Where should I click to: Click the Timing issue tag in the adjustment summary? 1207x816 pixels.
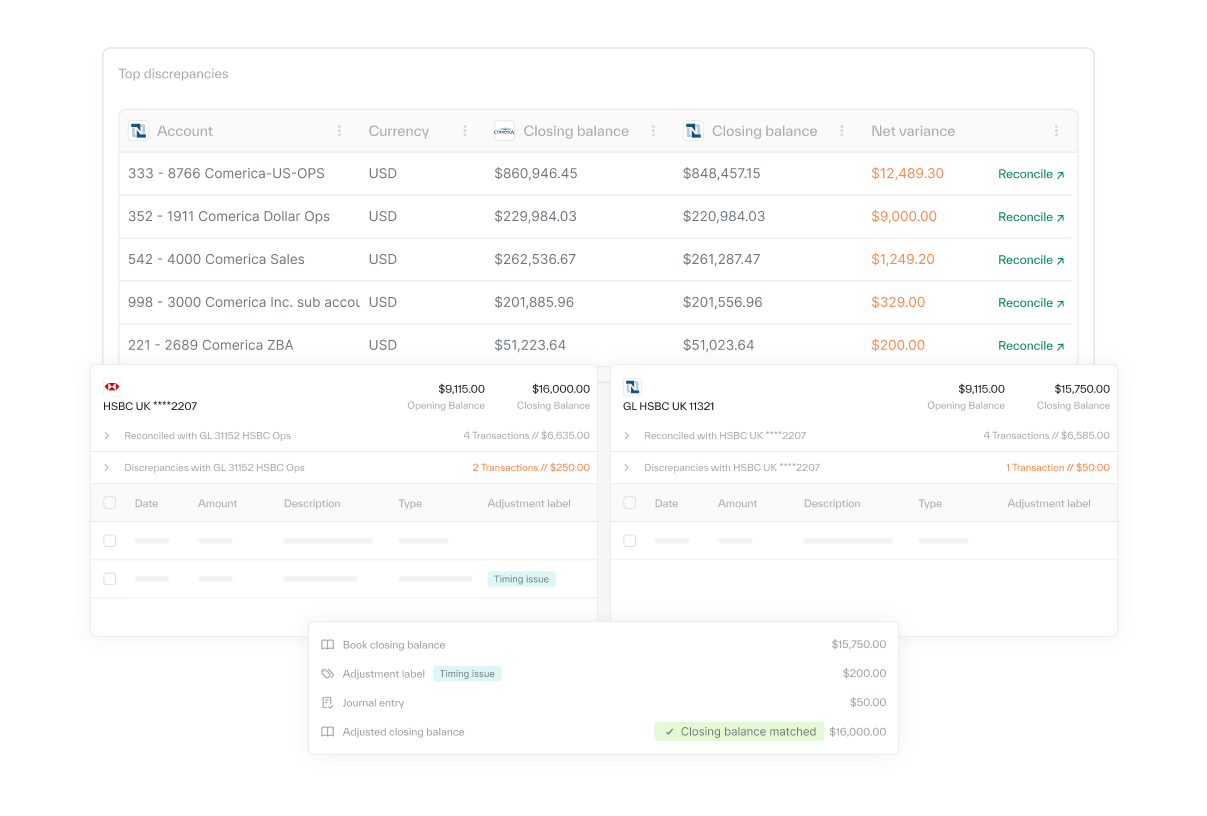tap(467, 674)
